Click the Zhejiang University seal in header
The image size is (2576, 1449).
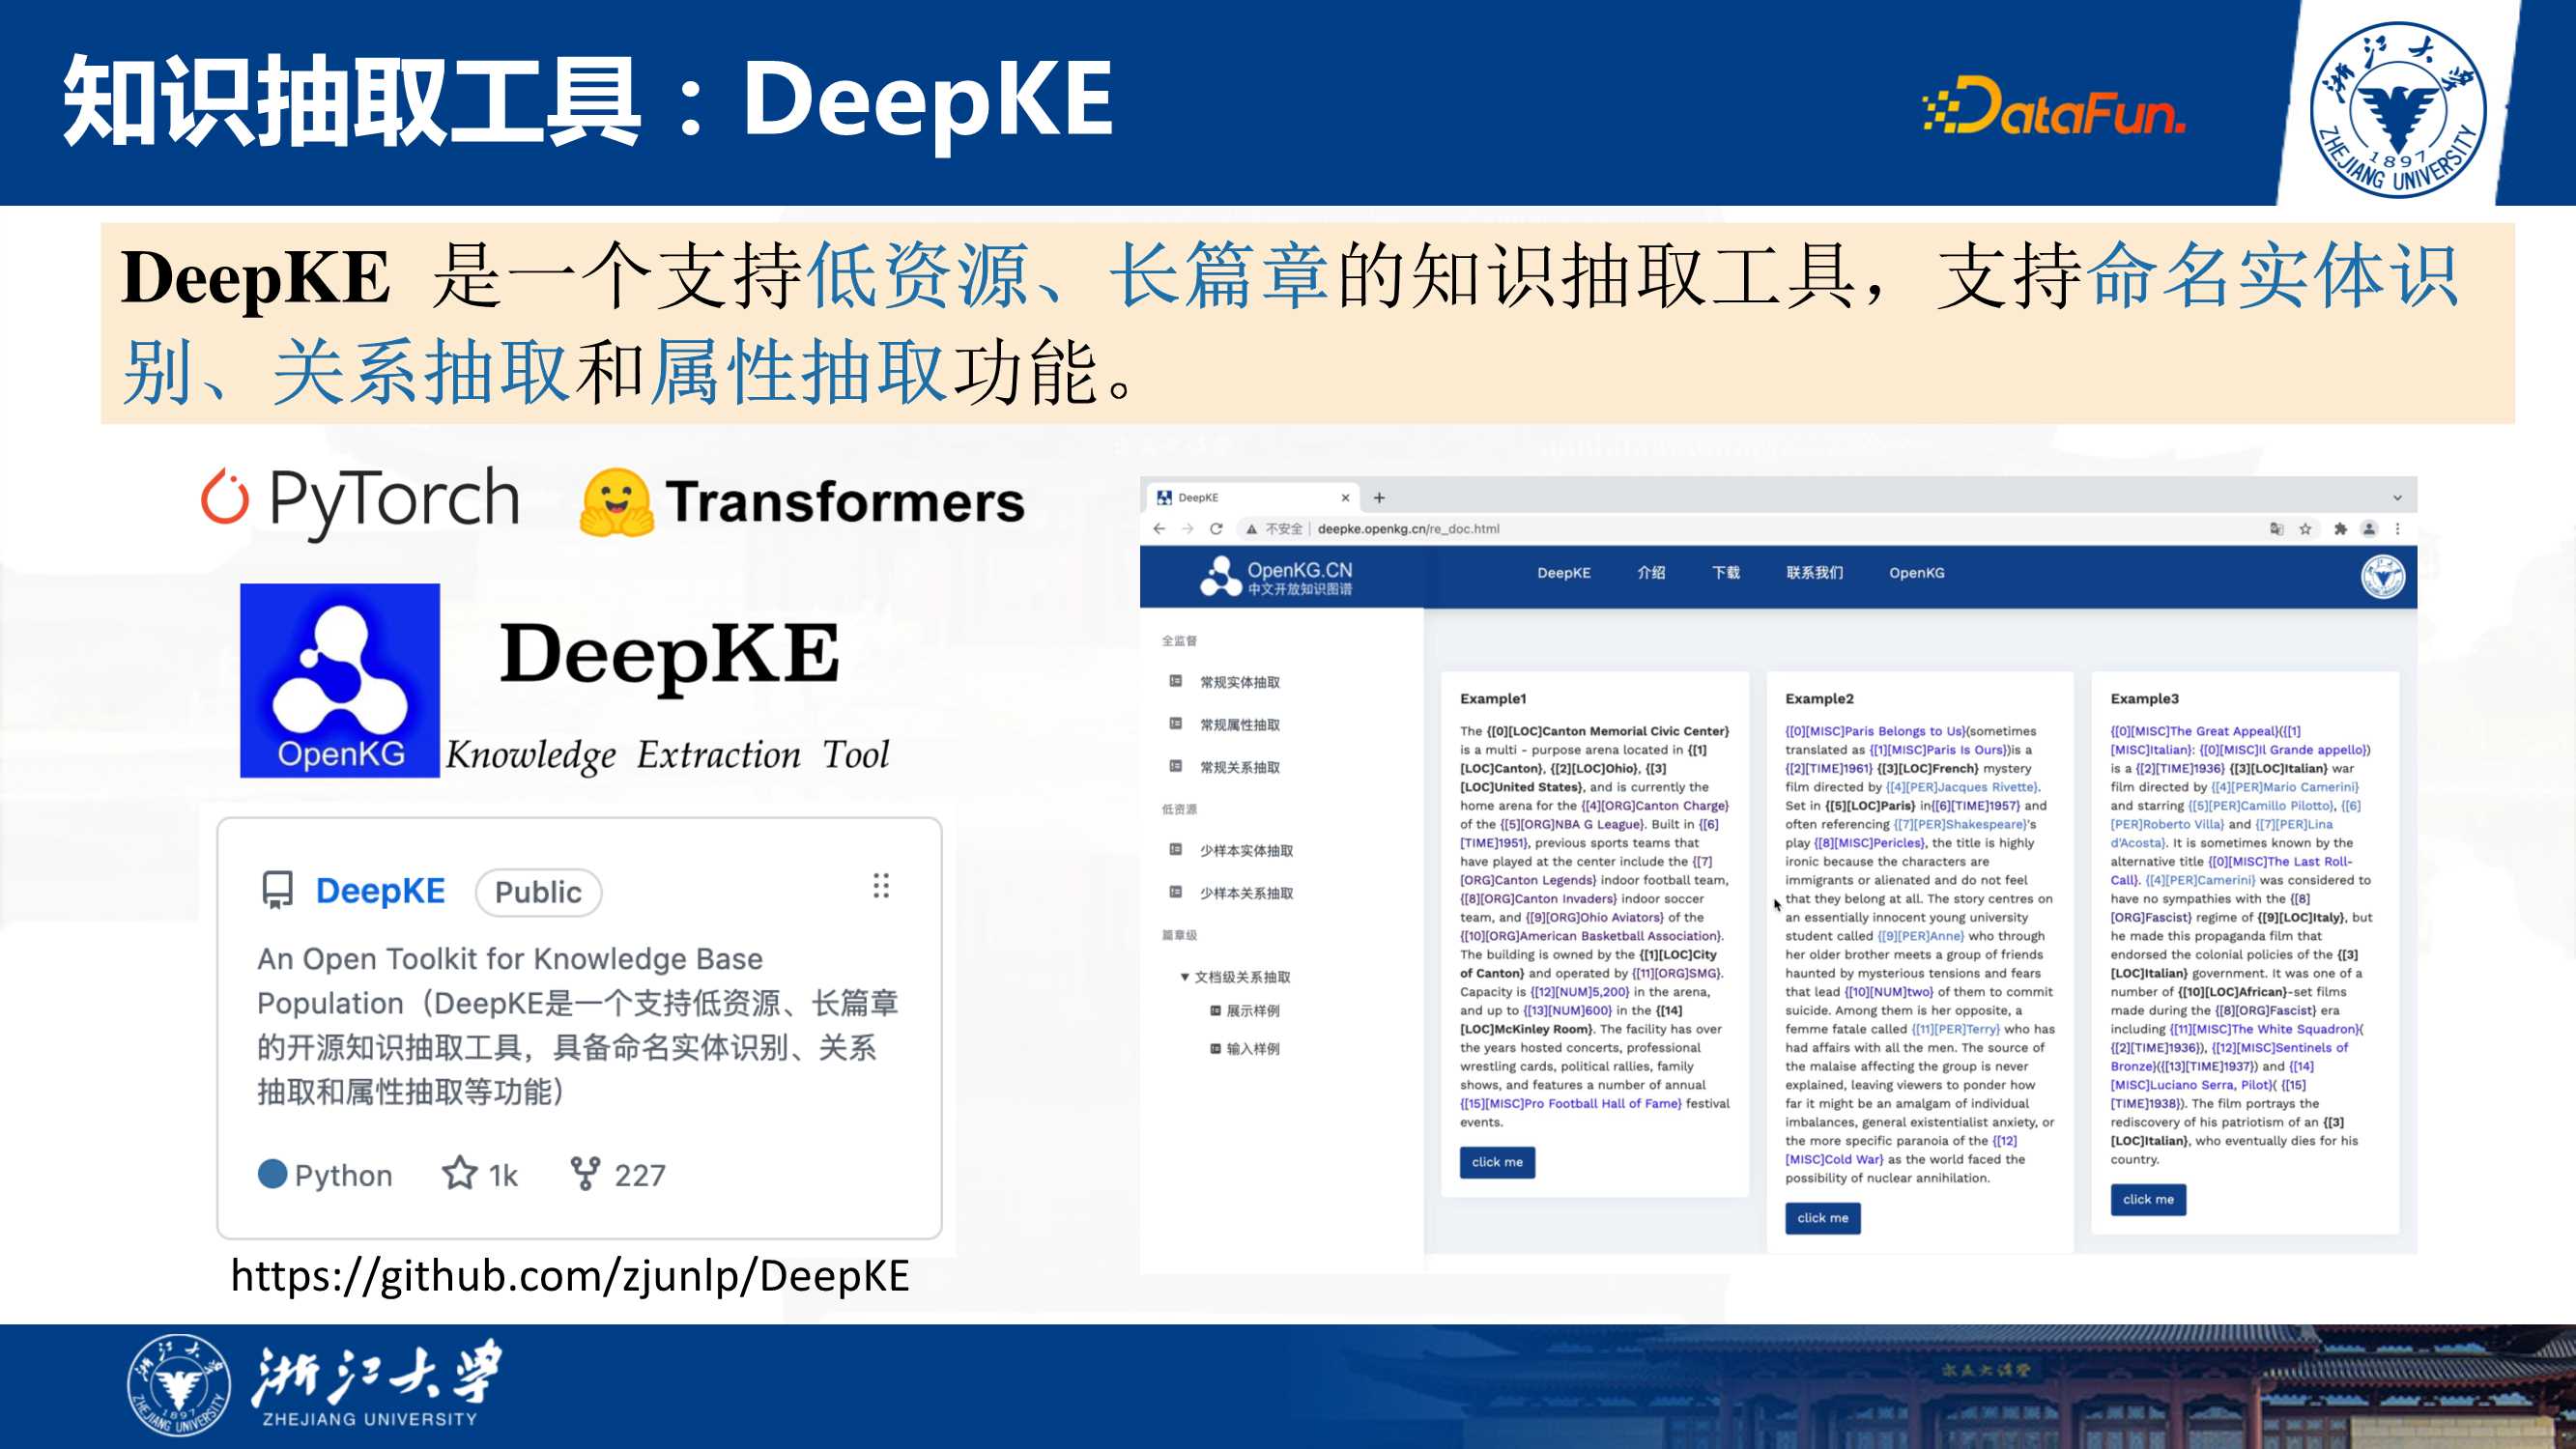2399,110
